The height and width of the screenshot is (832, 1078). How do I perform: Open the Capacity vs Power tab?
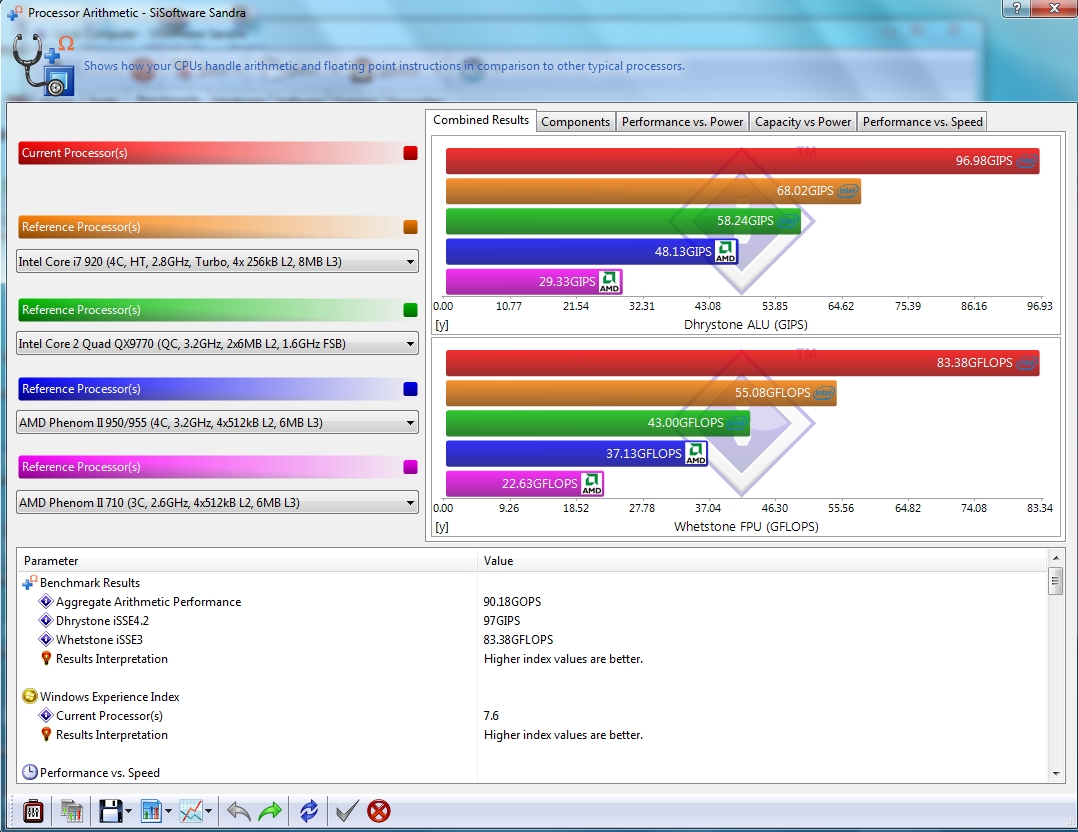(803, 122)
